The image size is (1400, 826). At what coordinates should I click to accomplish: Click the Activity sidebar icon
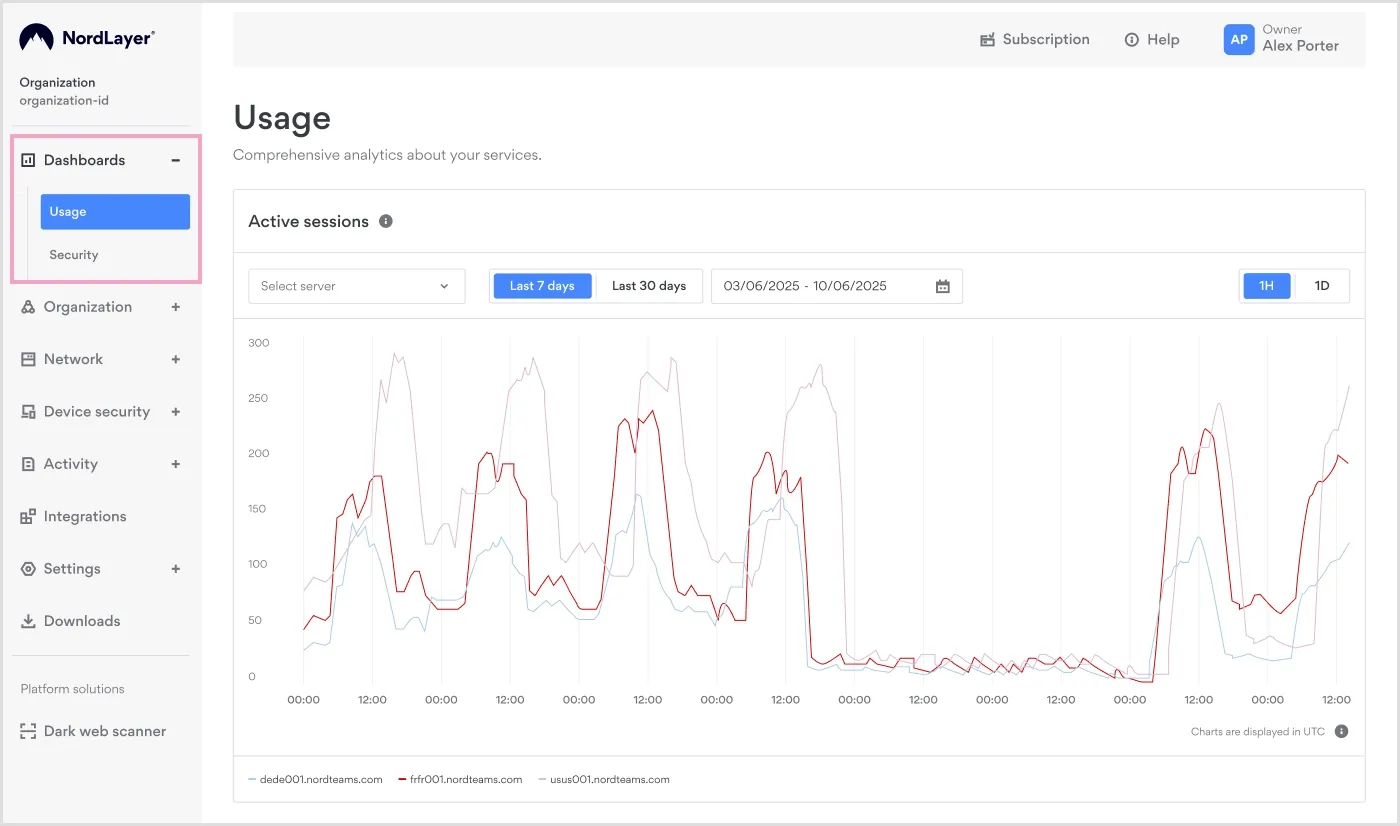pos(28,464)
